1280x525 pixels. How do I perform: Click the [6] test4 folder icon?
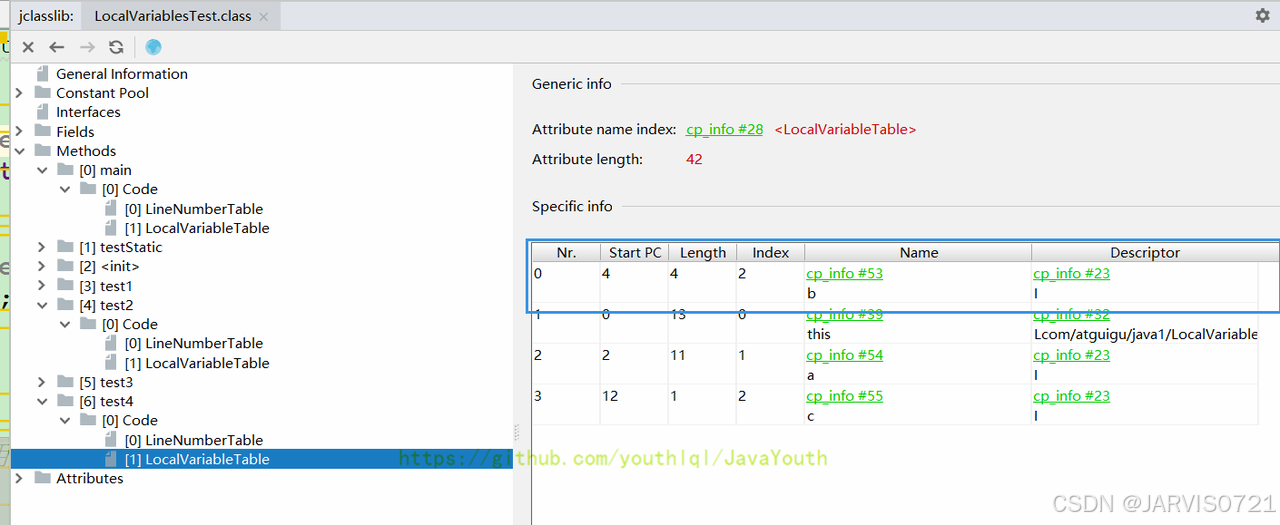65,401
